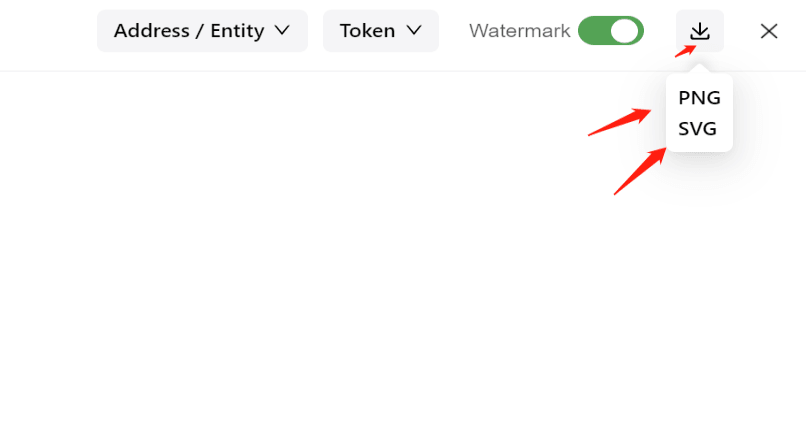Open the download export icon menu
The image size is (806, 435).
(700, 31)
